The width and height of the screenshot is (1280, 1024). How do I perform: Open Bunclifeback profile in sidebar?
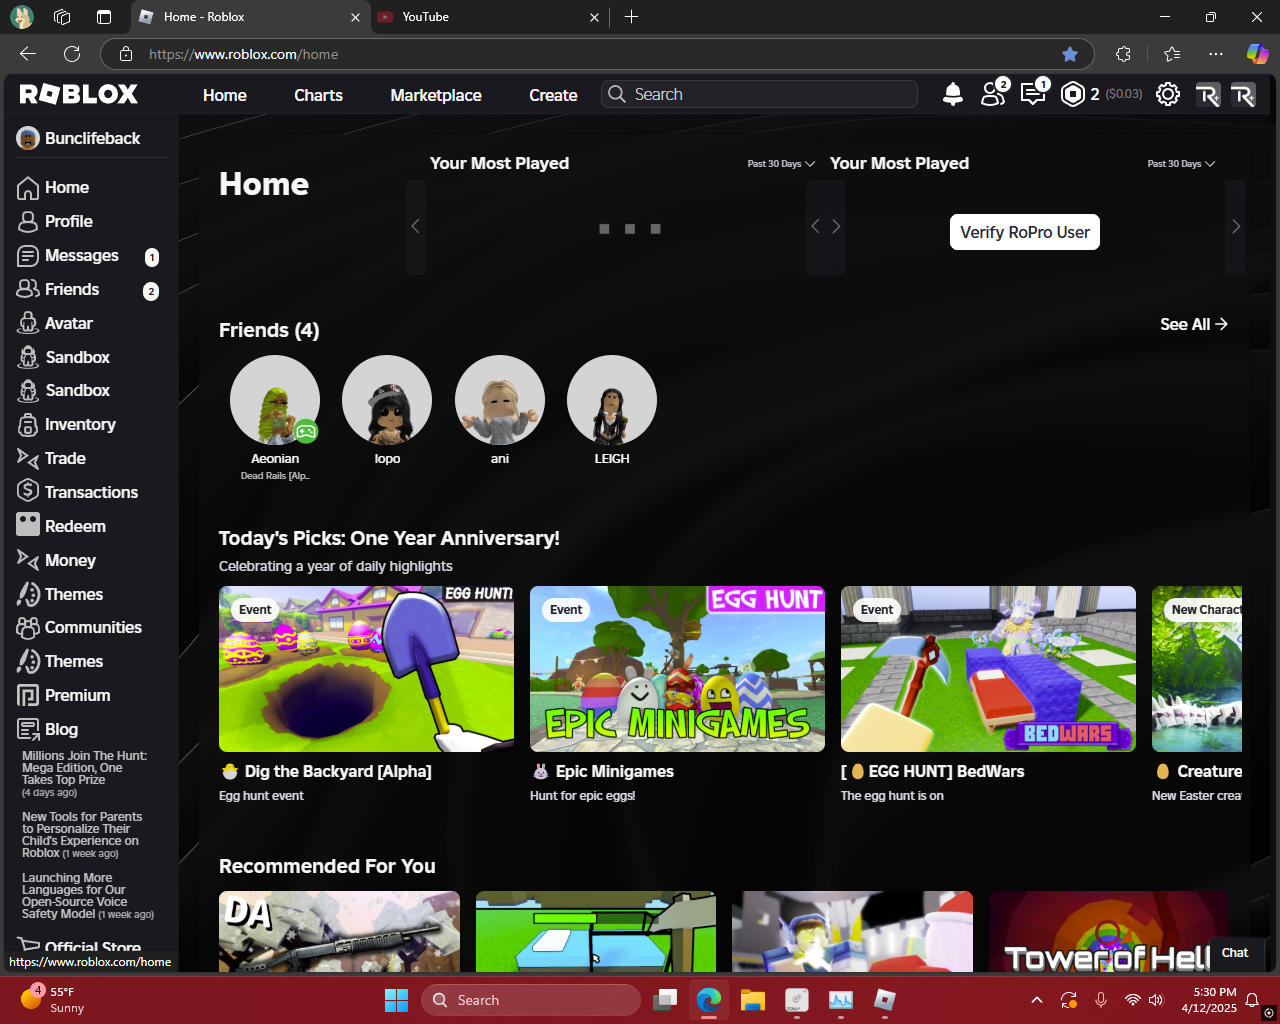(79, 138)
